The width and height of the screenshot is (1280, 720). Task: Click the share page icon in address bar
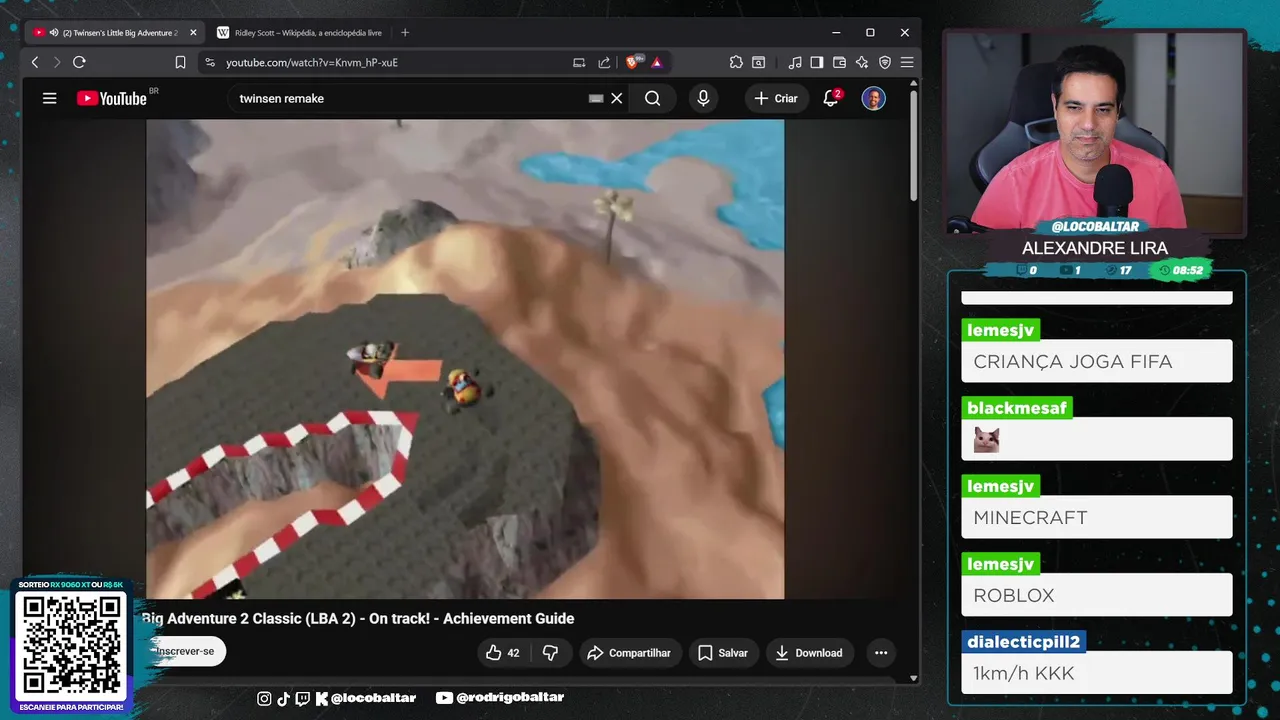click(604, 62)
